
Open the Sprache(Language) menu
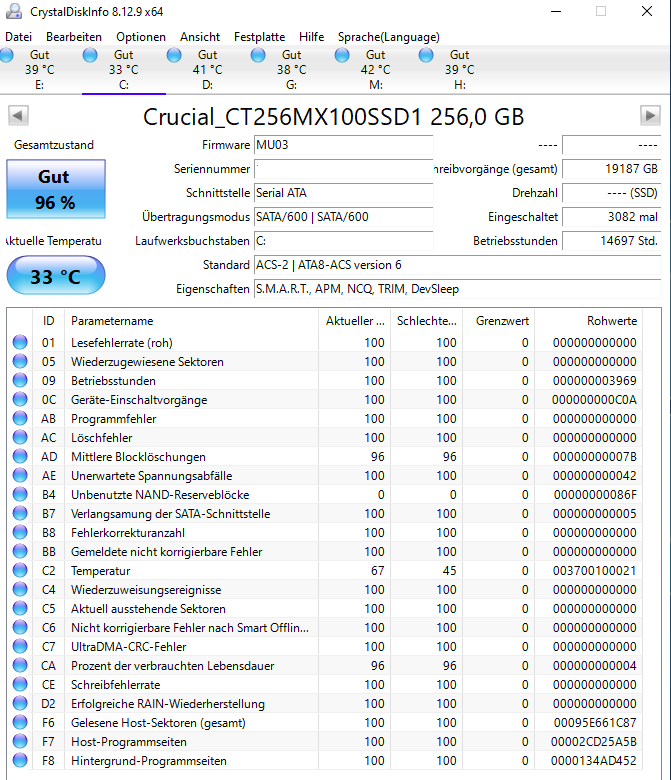click(x=388, y=37)
